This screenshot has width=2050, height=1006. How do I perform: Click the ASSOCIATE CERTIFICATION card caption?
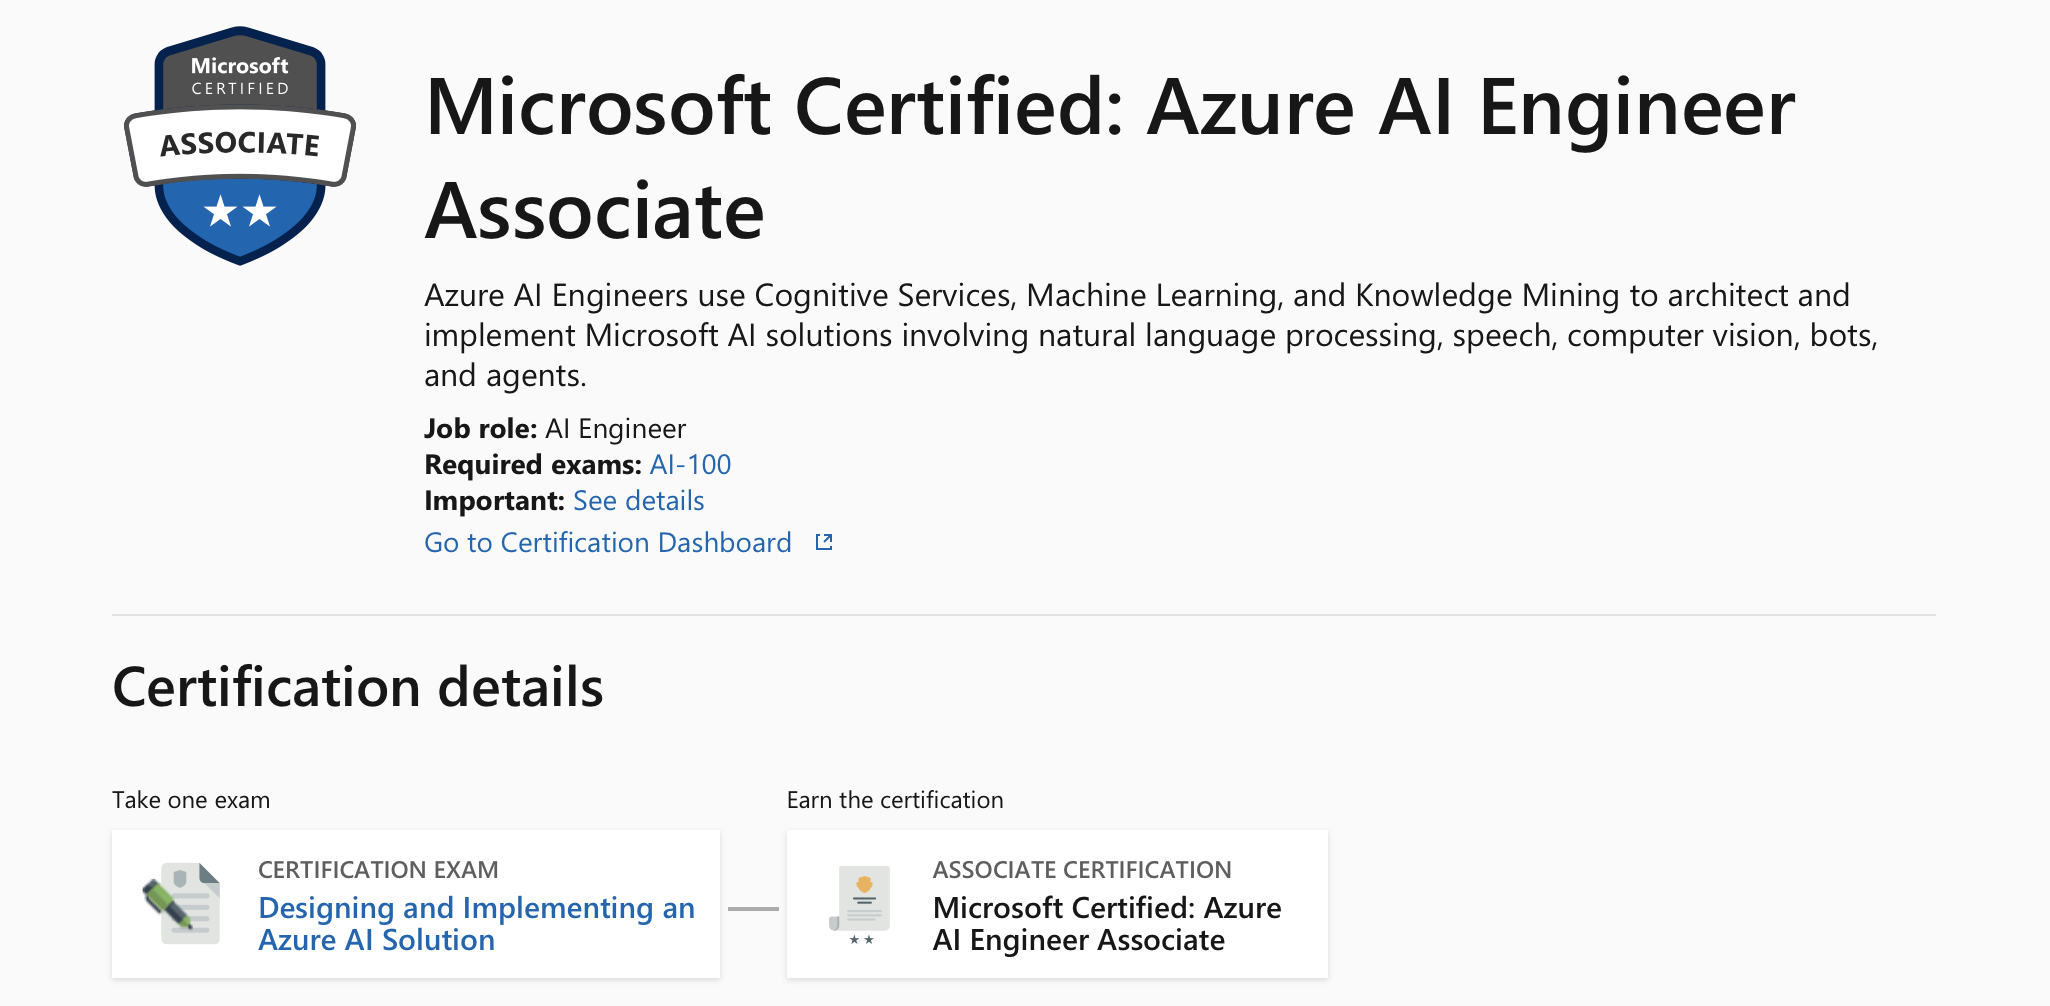[x=1082, y=870]
